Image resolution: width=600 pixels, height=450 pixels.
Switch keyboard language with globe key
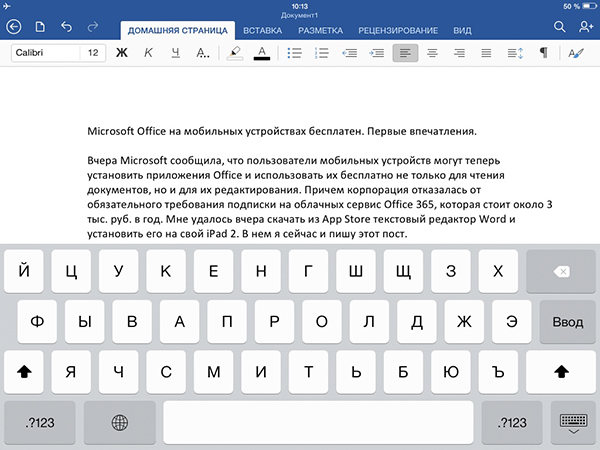coord(120,423)
